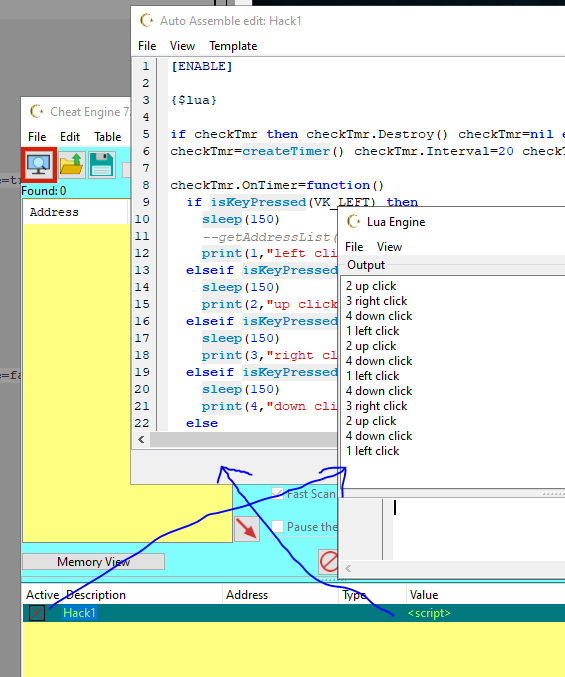This screenshot has height=677, width=565.
Task: Open the Template menu in Auto Assemble
Action: click(x=233, y=46)
